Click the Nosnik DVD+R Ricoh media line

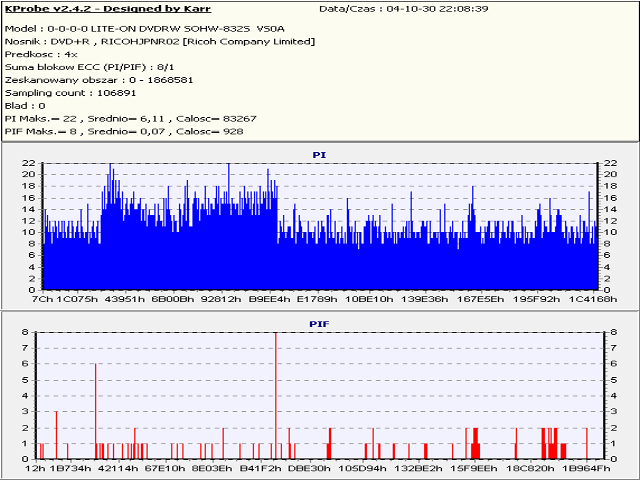[x=160, y=41]
